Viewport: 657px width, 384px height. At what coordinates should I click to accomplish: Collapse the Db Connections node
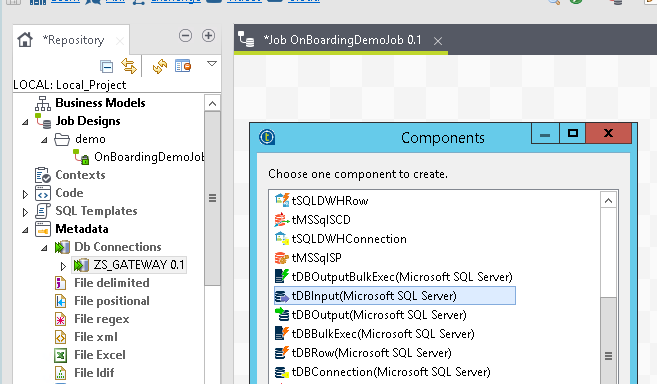pyautogui.click(x=44, y=248)
